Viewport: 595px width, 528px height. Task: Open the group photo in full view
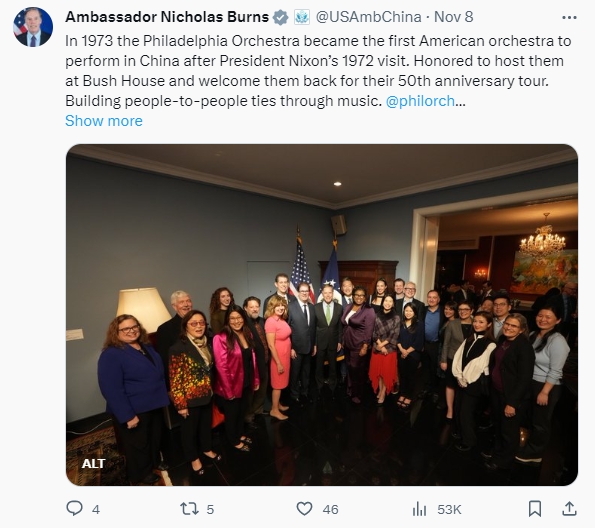click(x=322, y=315)
